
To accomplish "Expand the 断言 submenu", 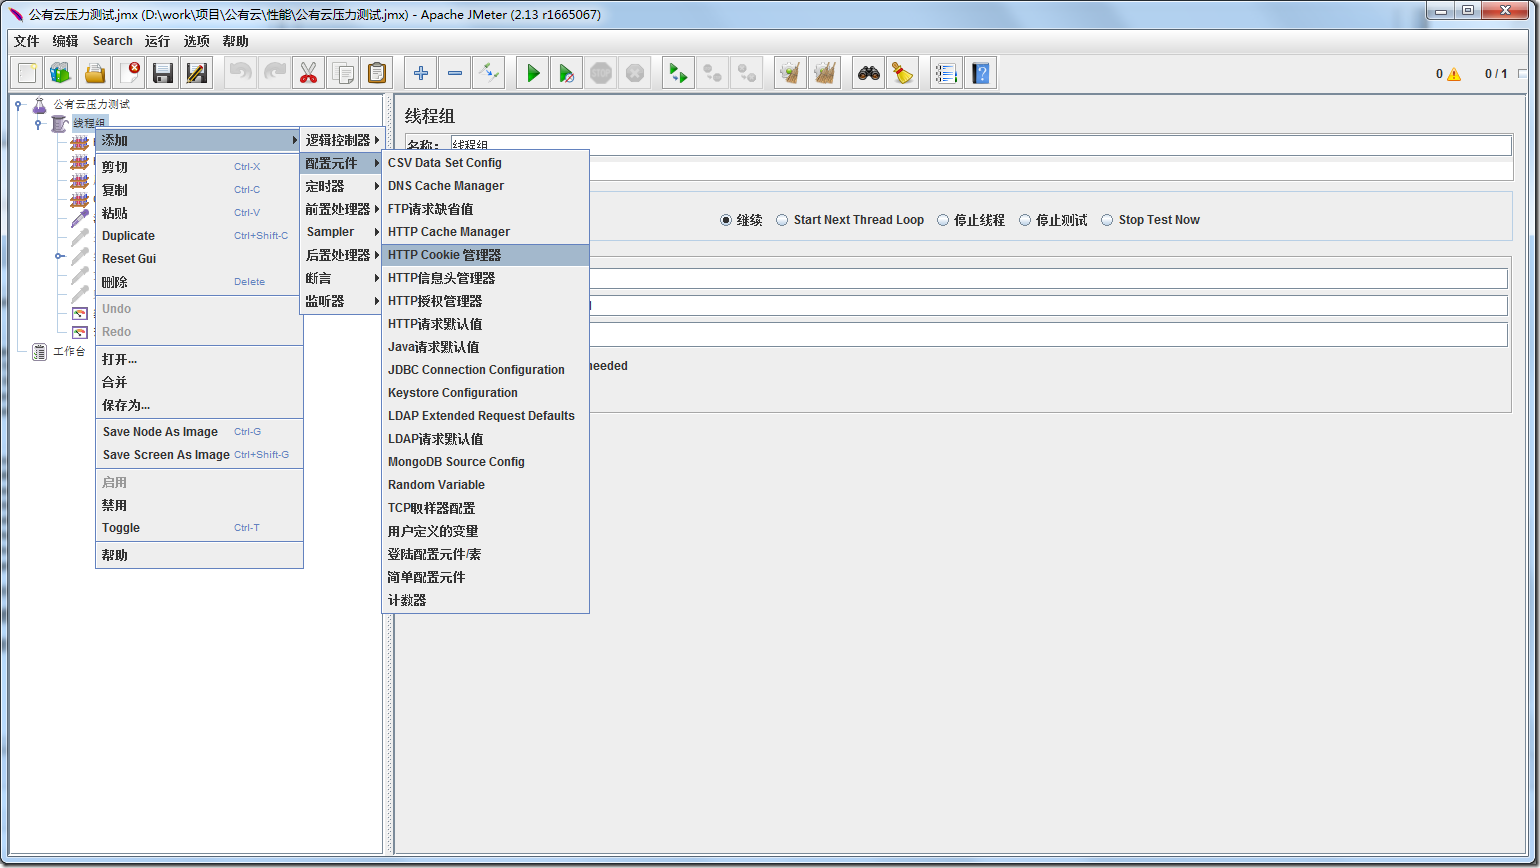I will 341,278.
